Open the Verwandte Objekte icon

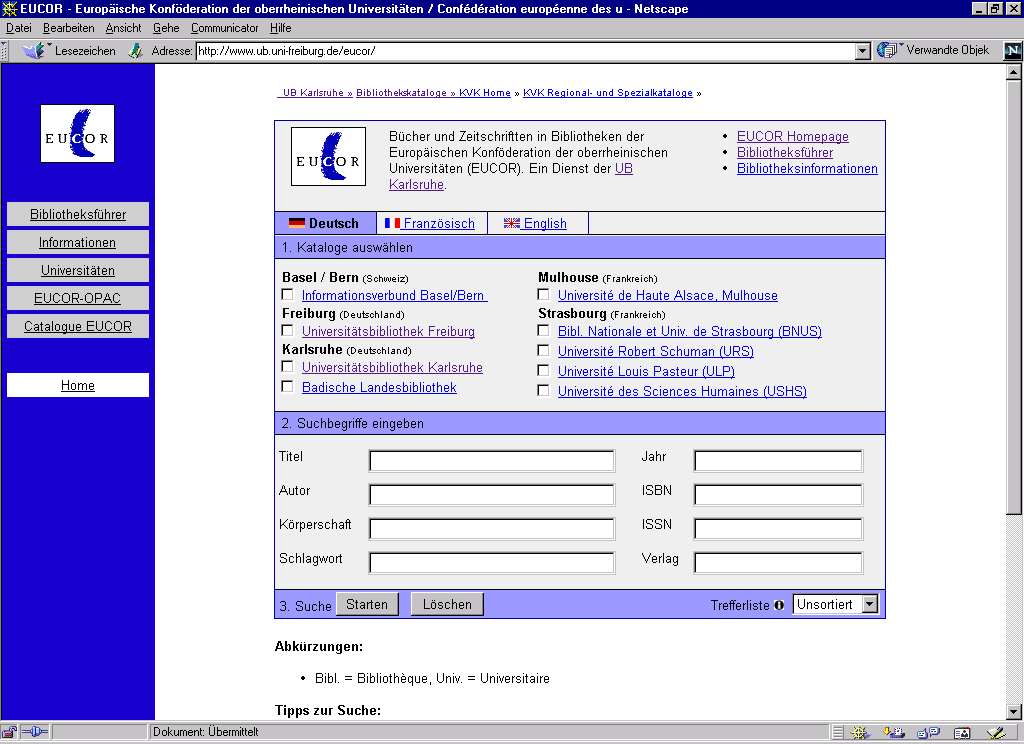click(887, 50)
